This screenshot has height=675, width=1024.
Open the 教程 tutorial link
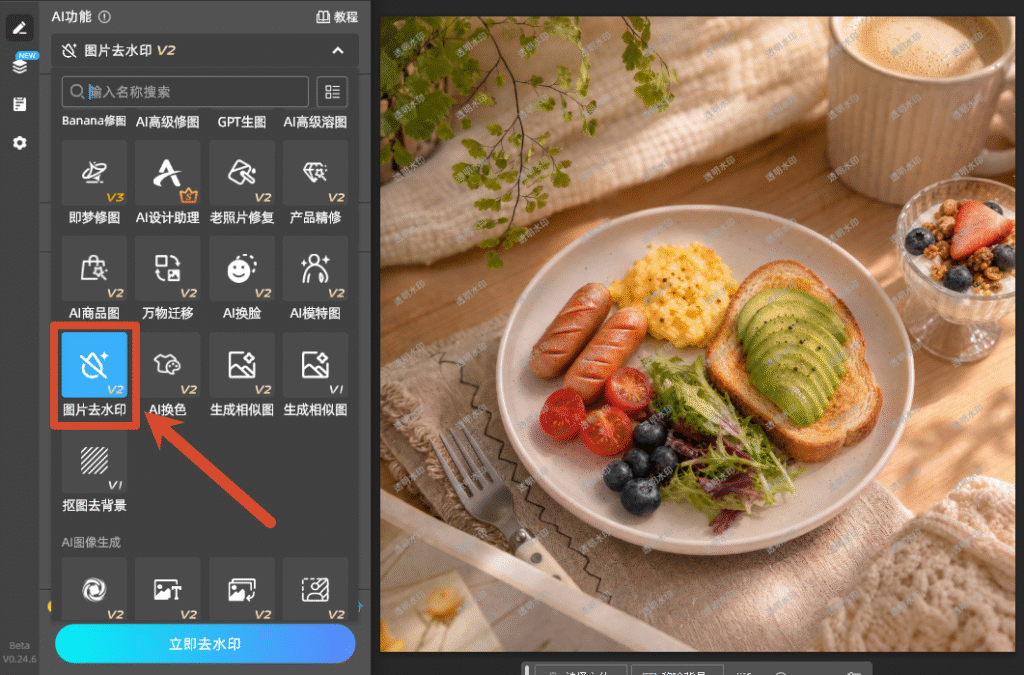tap(337, 17)
